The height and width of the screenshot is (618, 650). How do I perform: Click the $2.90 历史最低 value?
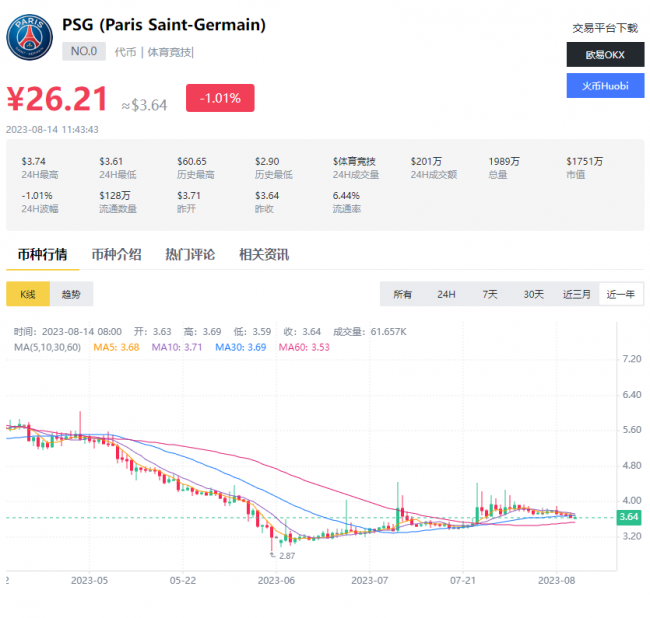point(267,161)
